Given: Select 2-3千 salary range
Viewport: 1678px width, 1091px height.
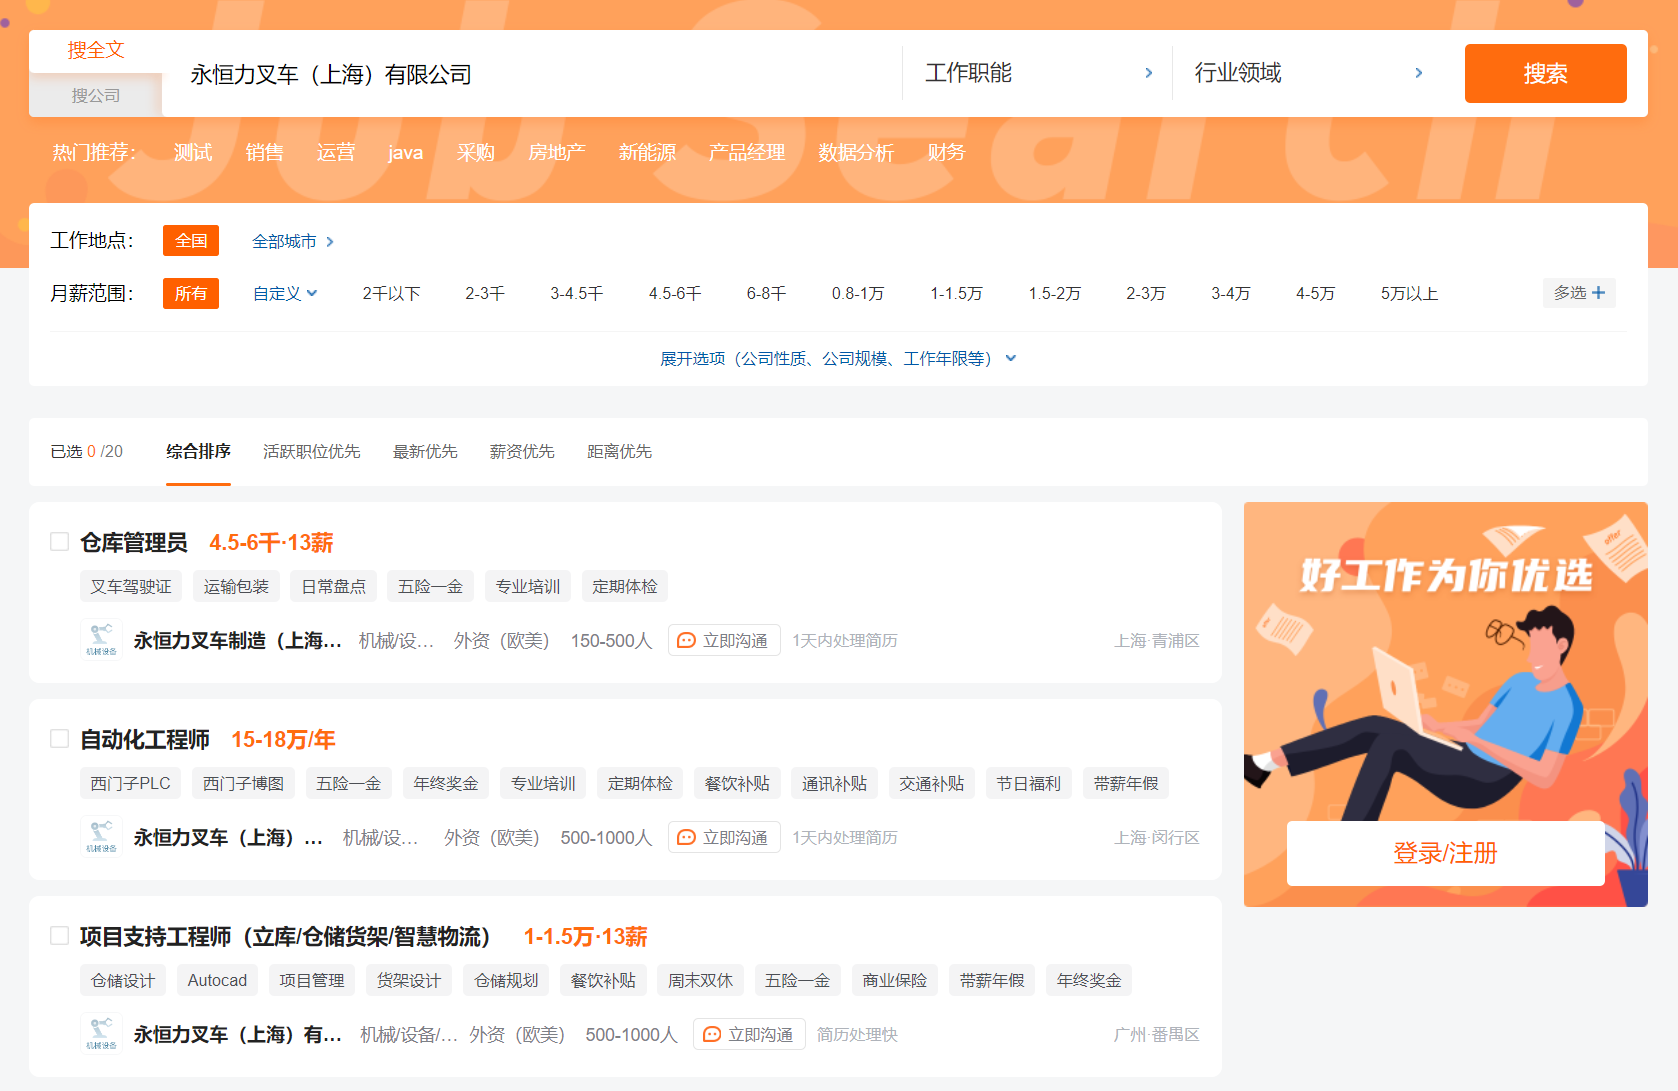Looking at the screenshot, I should (485, 293).
